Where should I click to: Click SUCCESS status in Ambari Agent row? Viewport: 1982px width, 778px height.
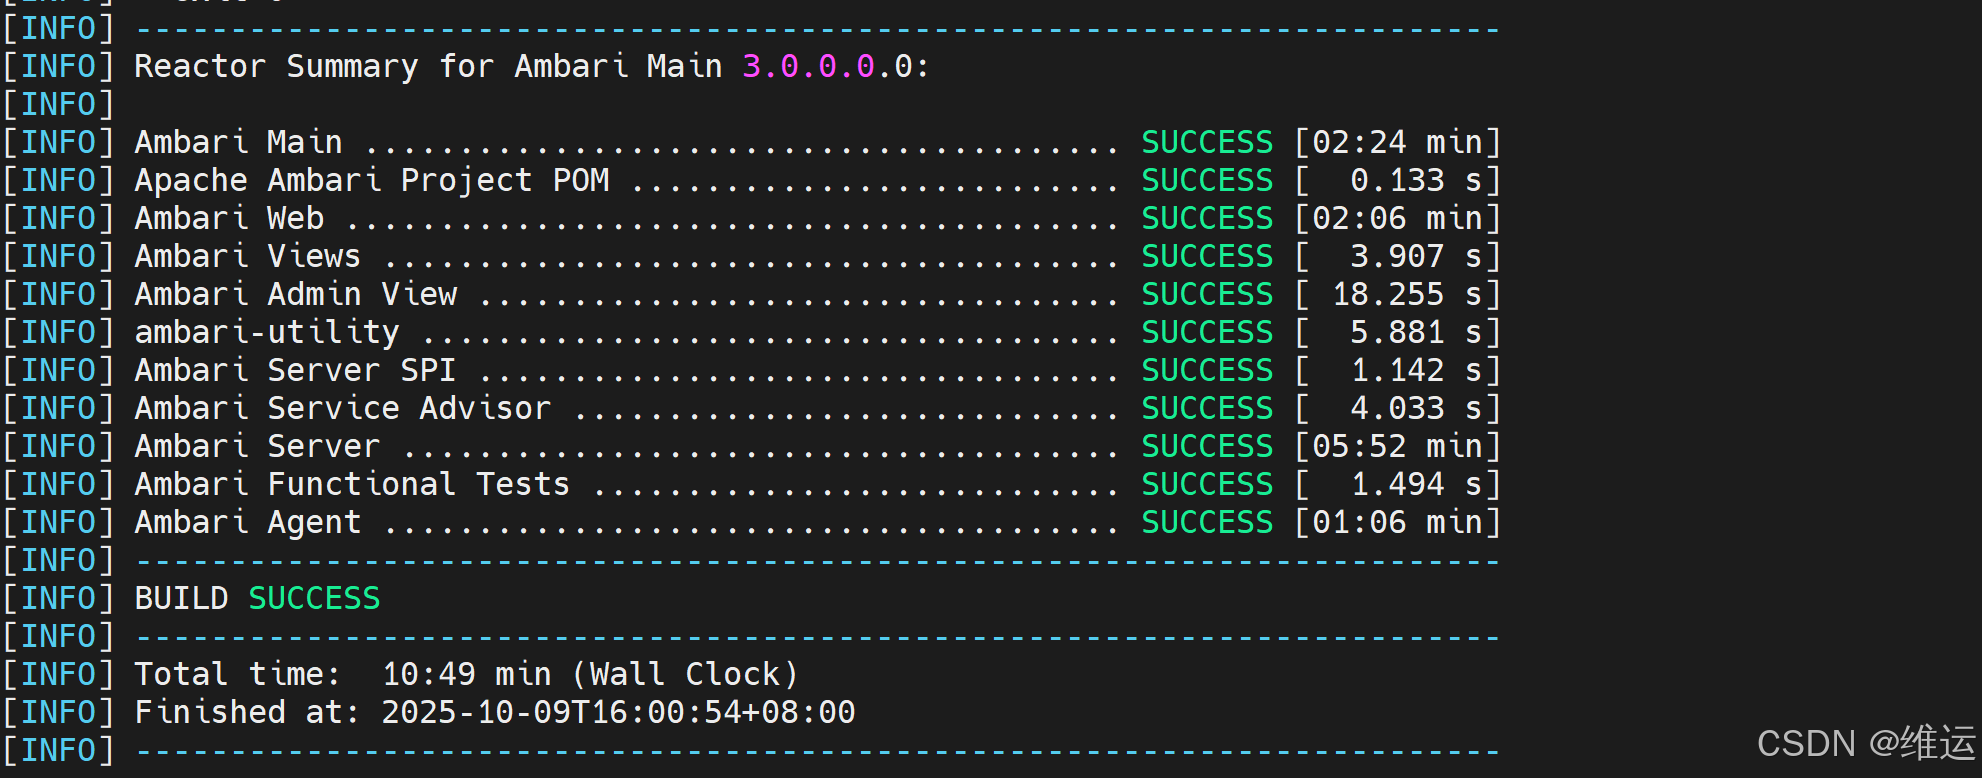(x=1207, y=523)
